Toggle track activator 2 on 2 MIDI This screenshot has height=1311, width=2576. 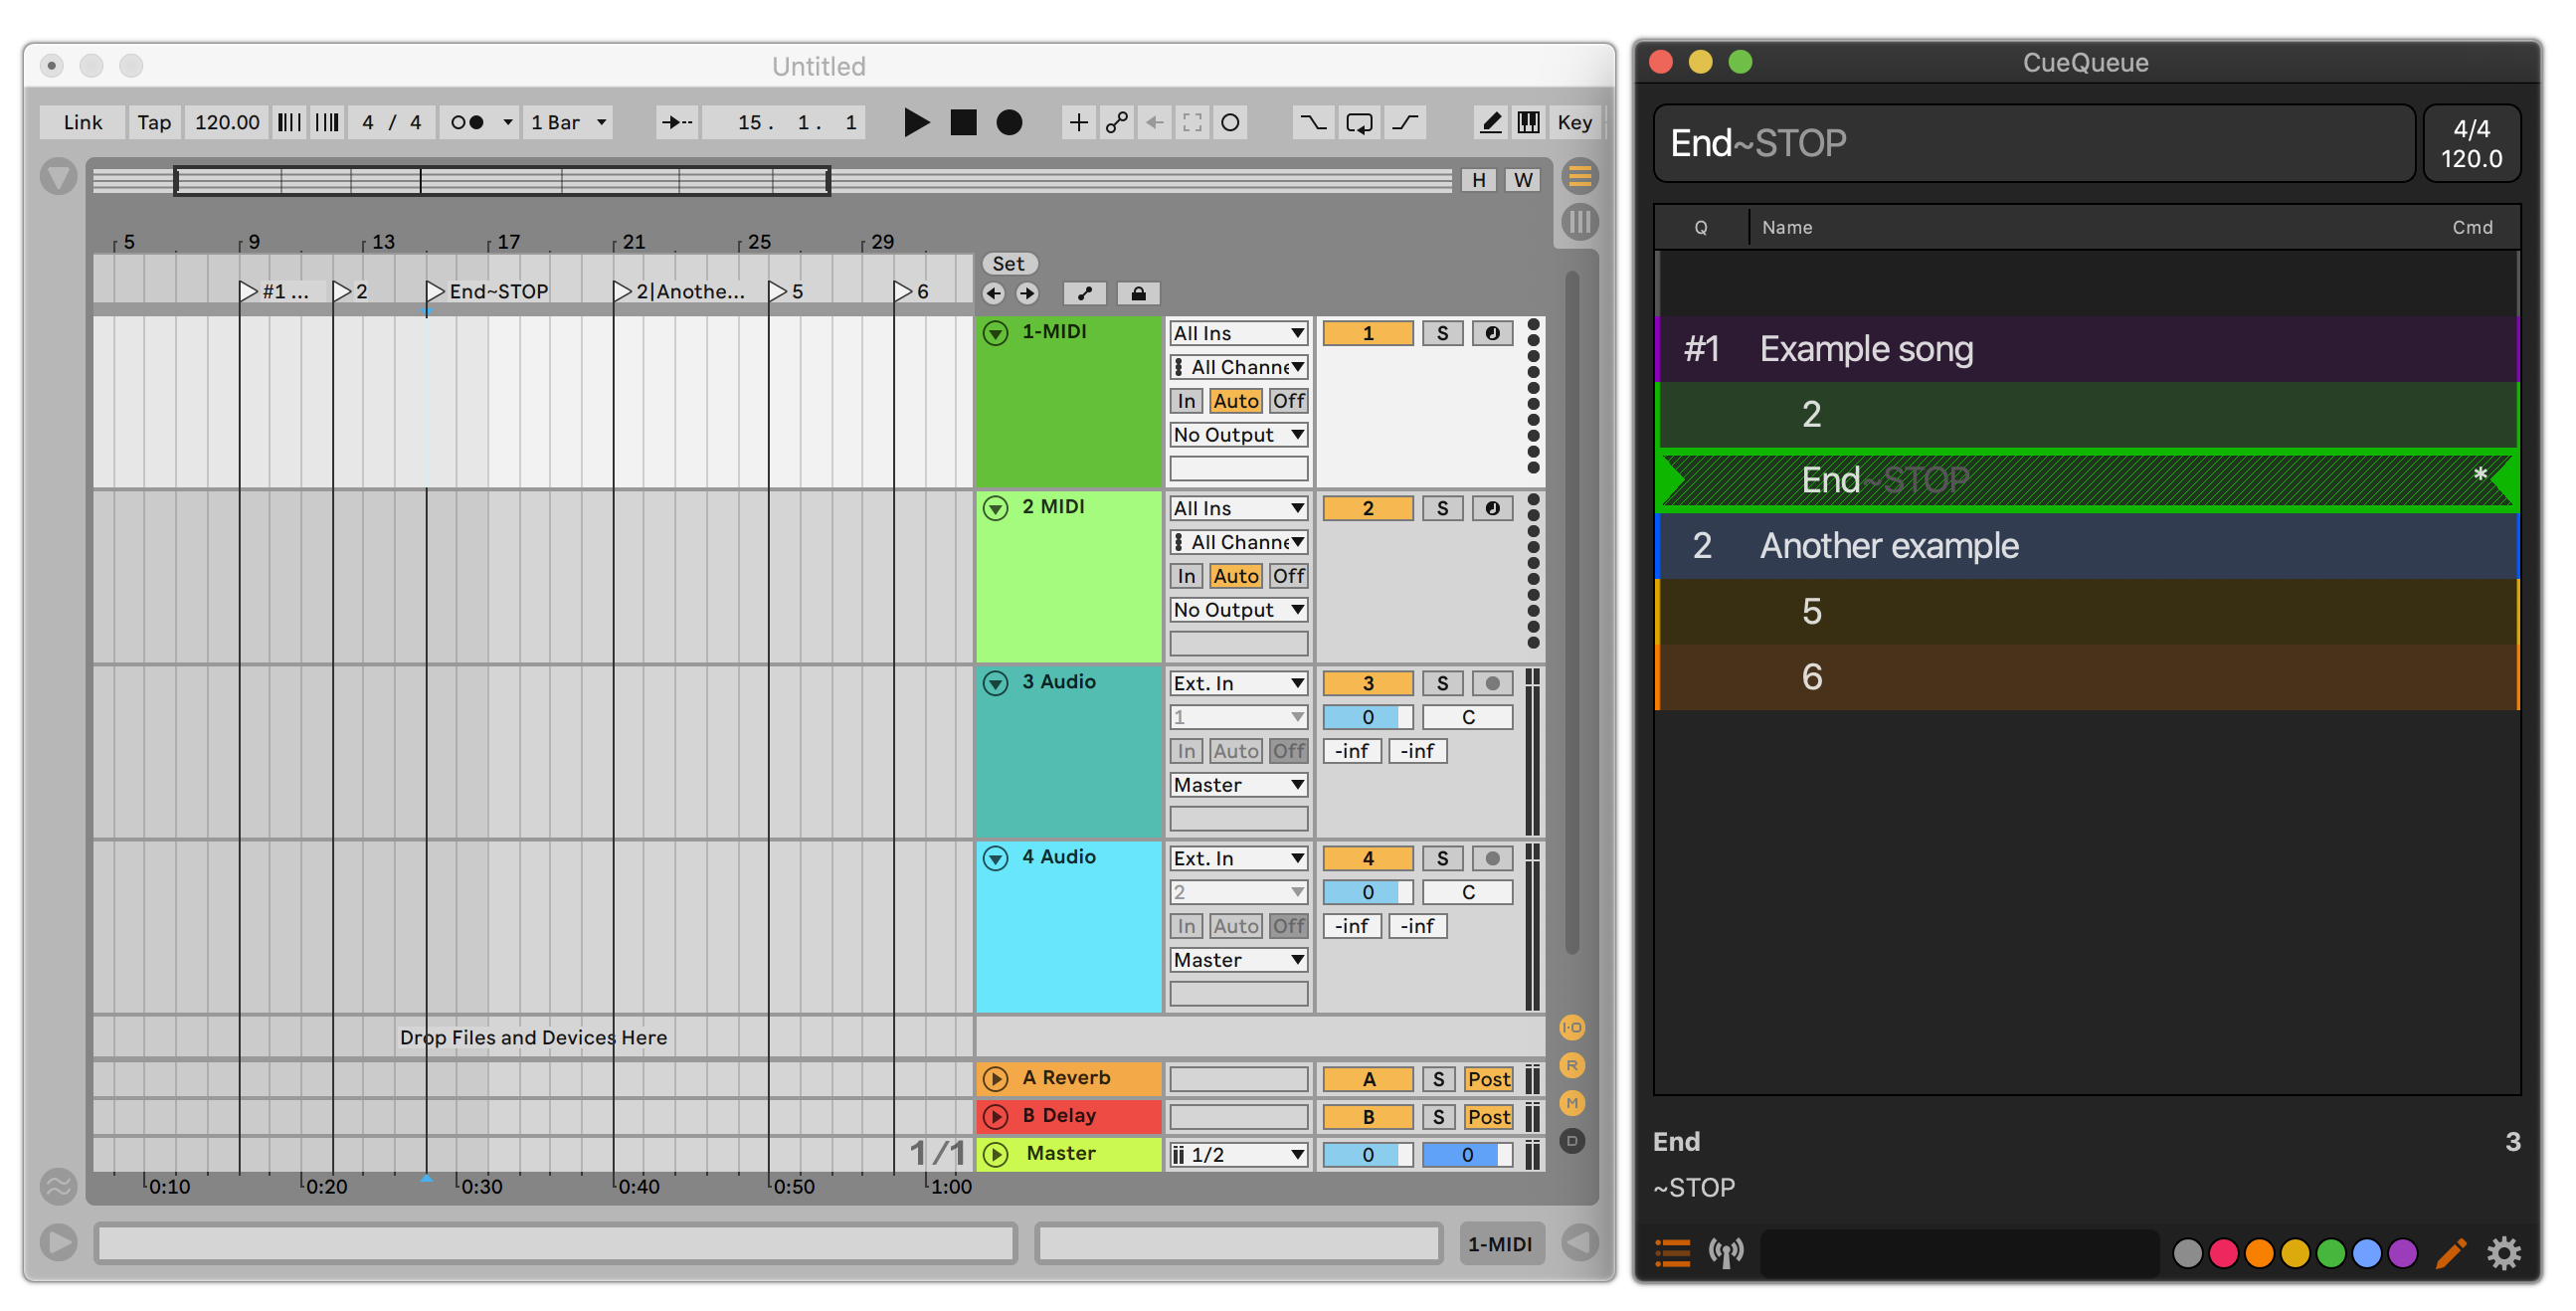(x=1367, y=508)
